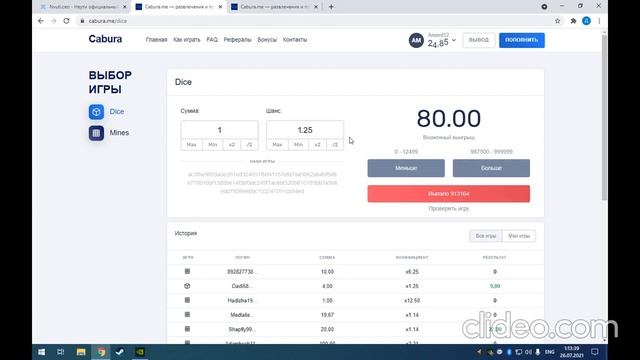640x360 pixels.
Task: Click the microphone tray icon
Action: (x=538, y=352)
